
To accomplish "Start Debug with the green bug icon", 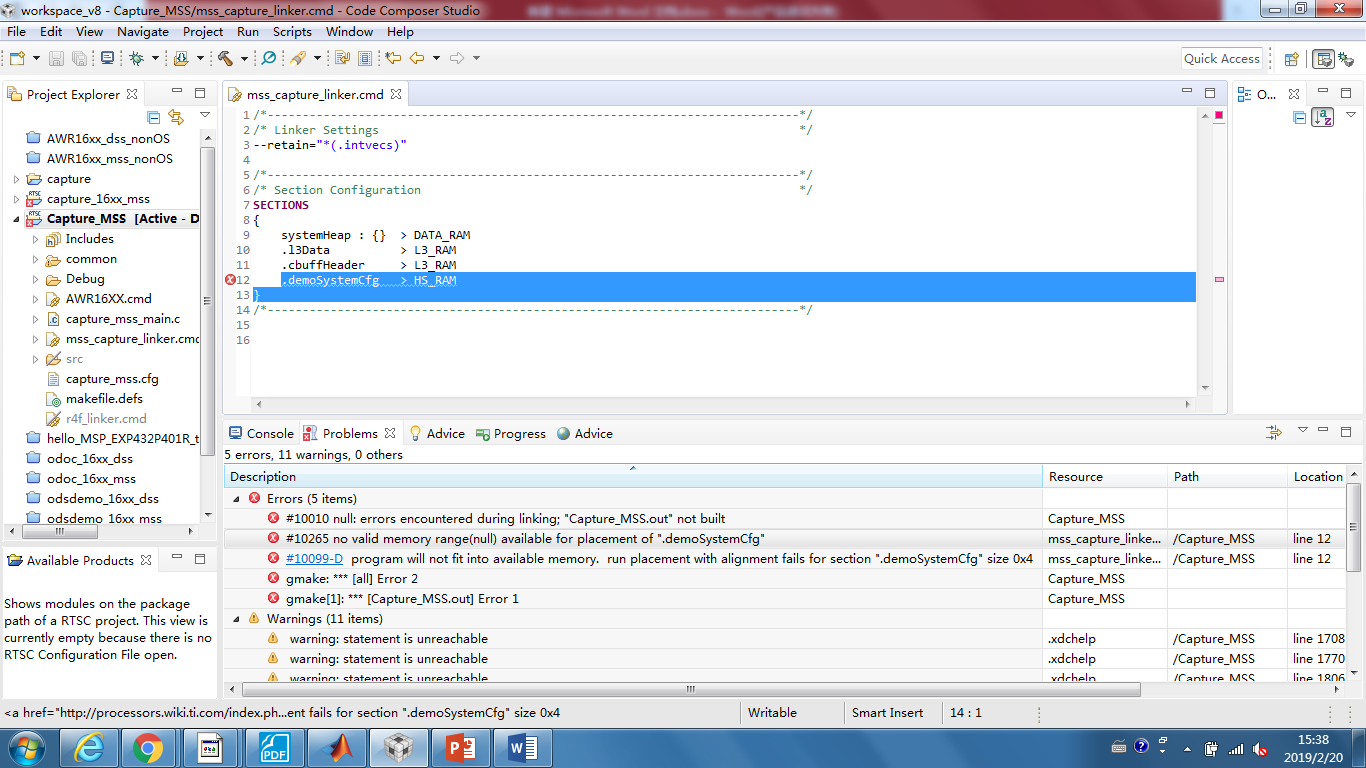I will coord(136,58).
